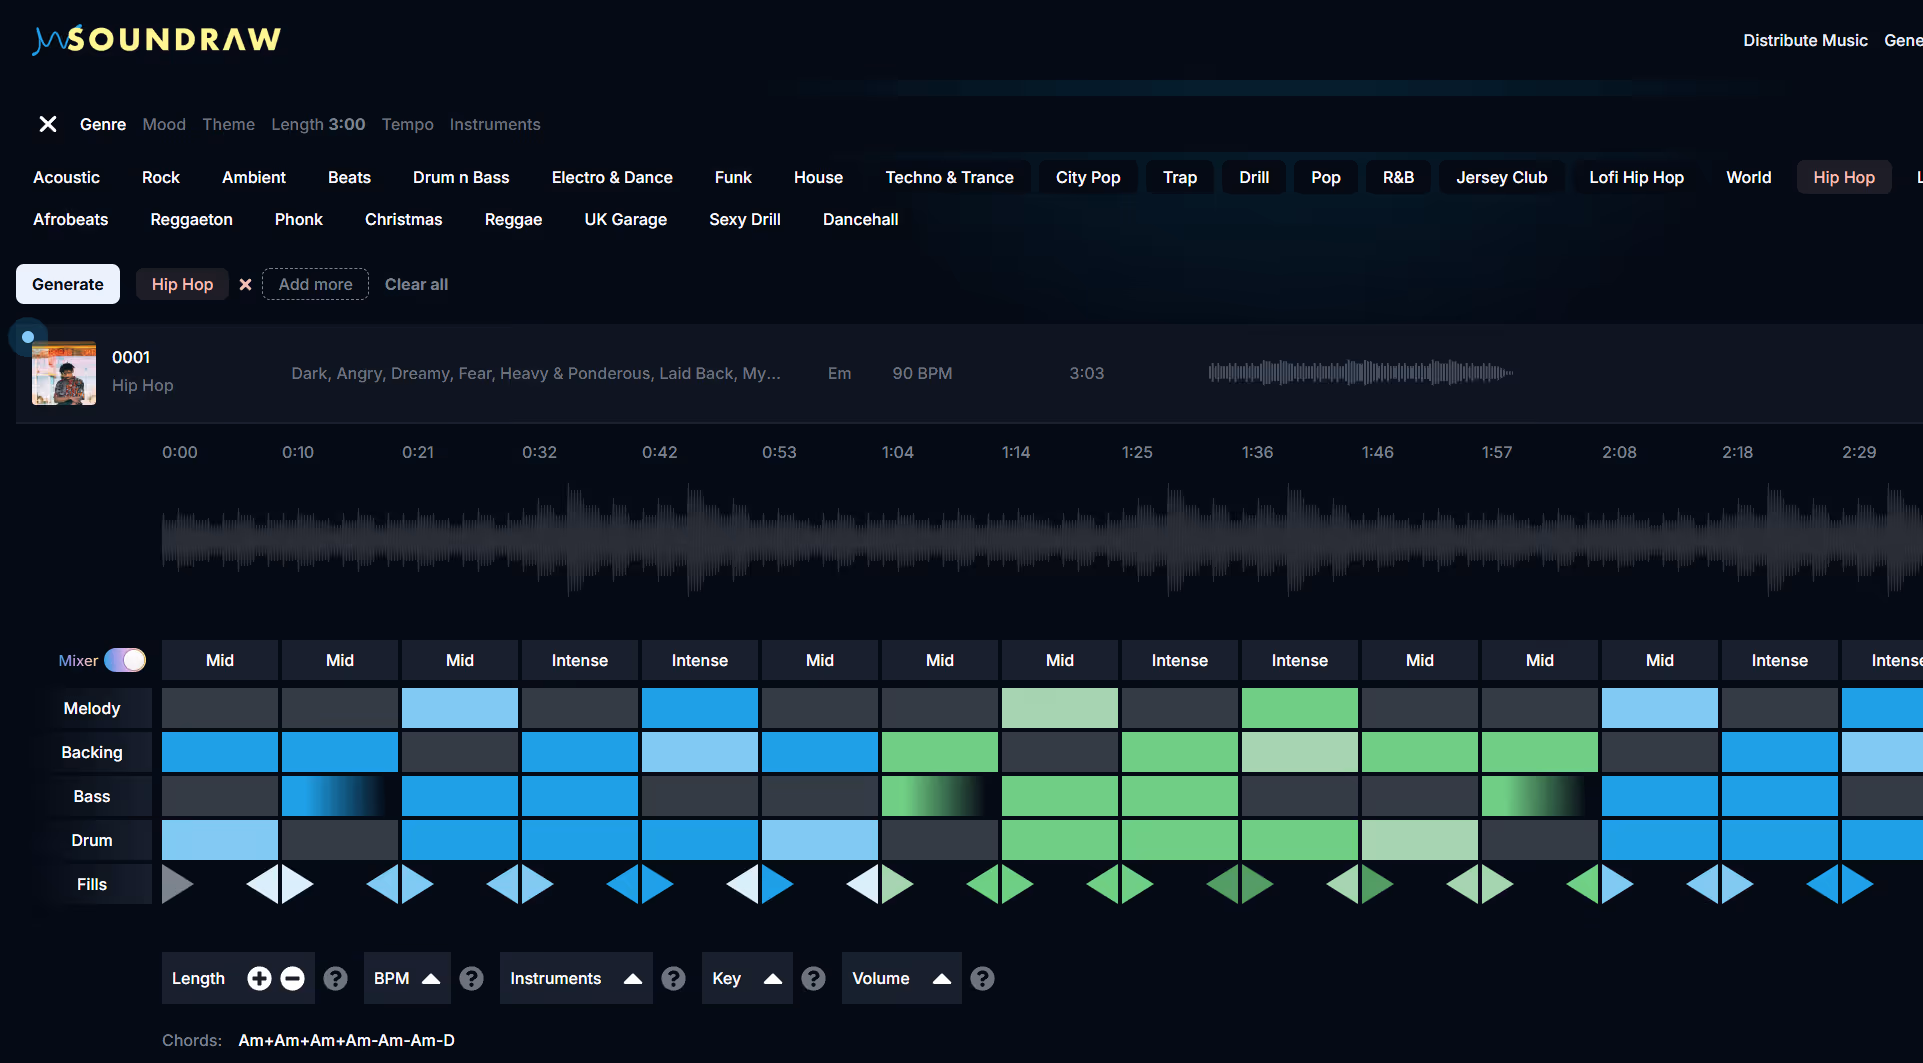Screen dimensions: 1923x1063
Task: Expand the Volume dropdown
Action: 901,978
